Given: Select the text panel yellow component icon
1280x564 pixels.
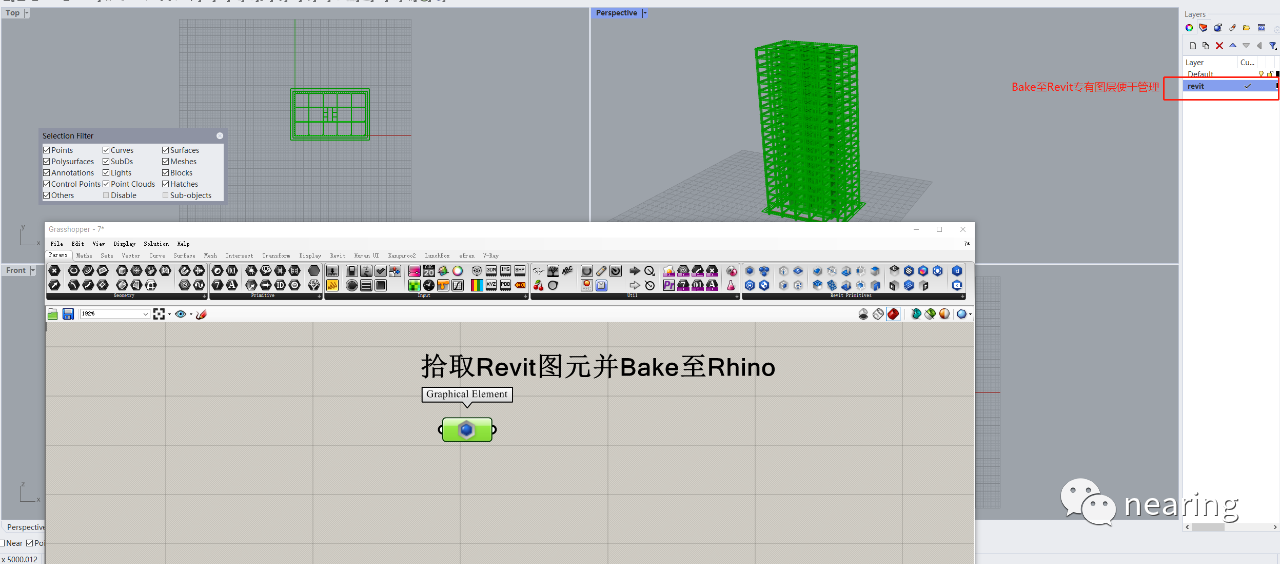Looking at the screenshot, I should (332, 285).
